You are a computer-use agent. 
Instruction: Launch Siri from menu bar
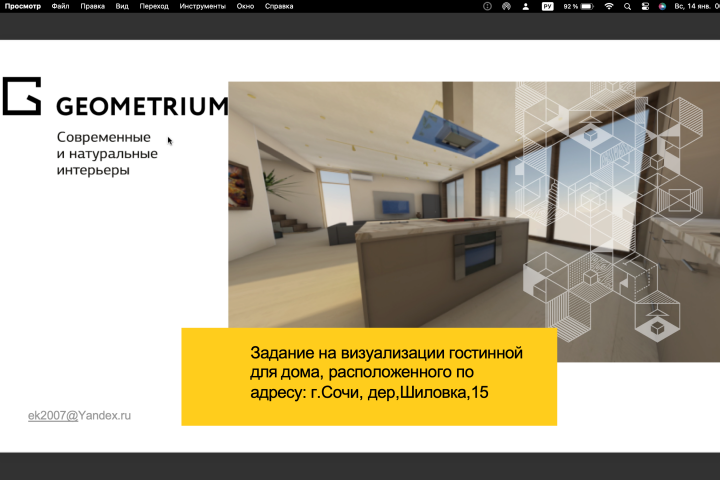click(x=662, y=6)
